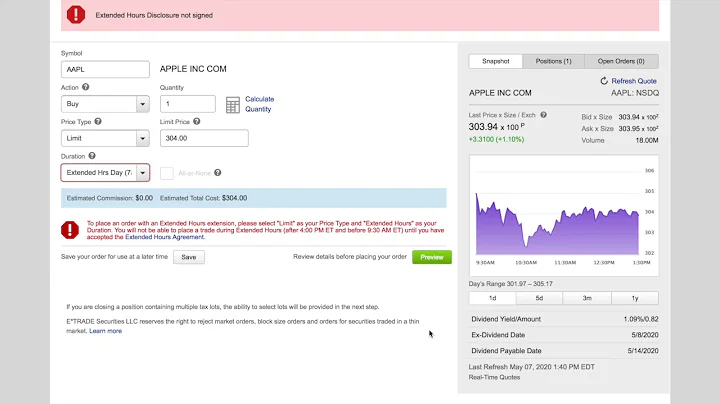Click Last Price x Size help icon
The image size is (720, 404).
(543, 115)
